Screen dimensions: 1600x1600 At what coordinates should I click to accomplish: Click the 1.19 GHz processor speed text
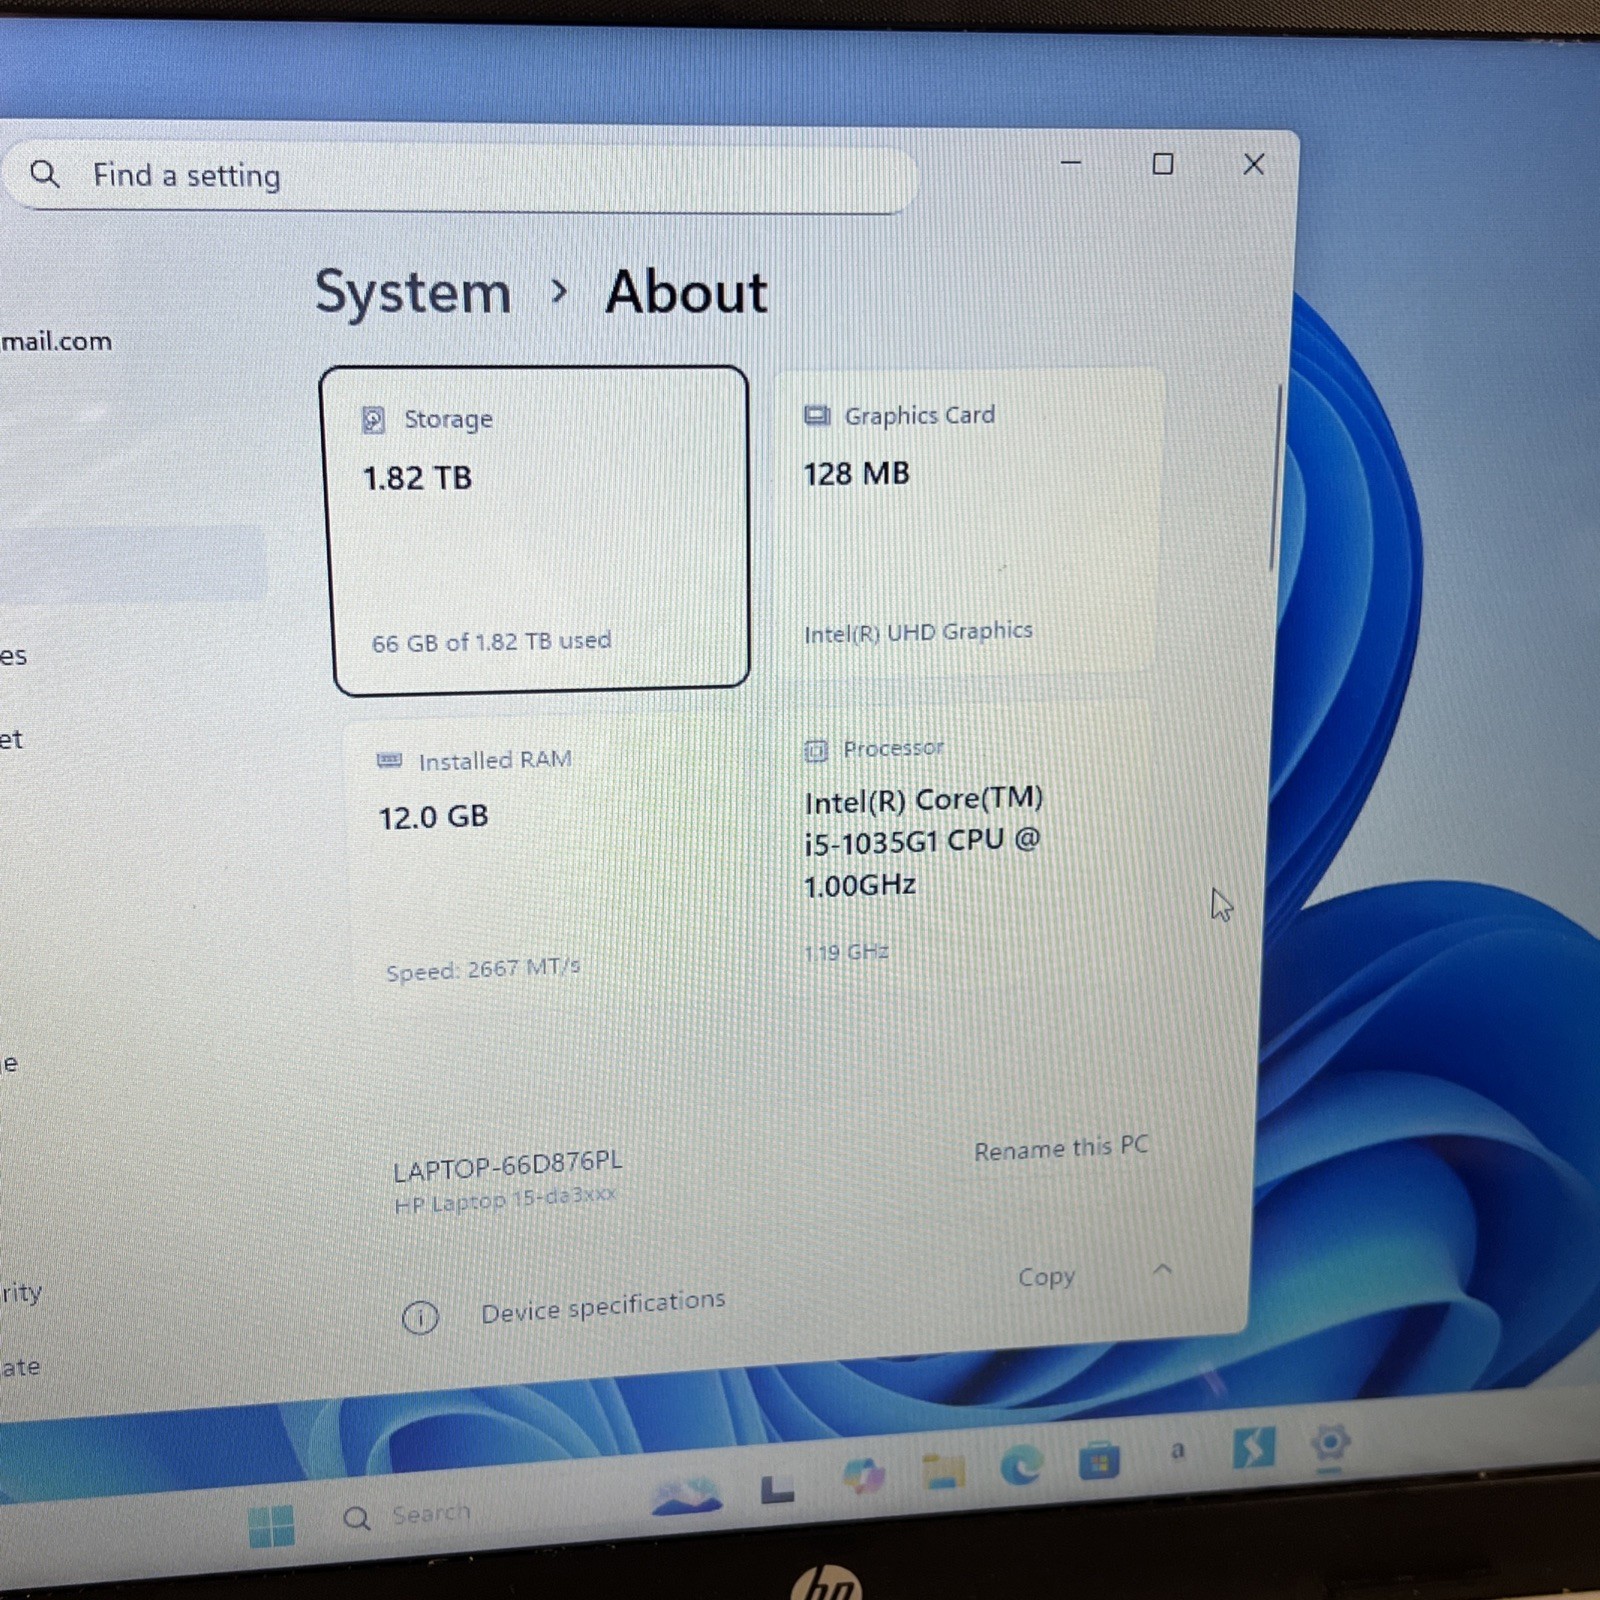click(846, 952)
